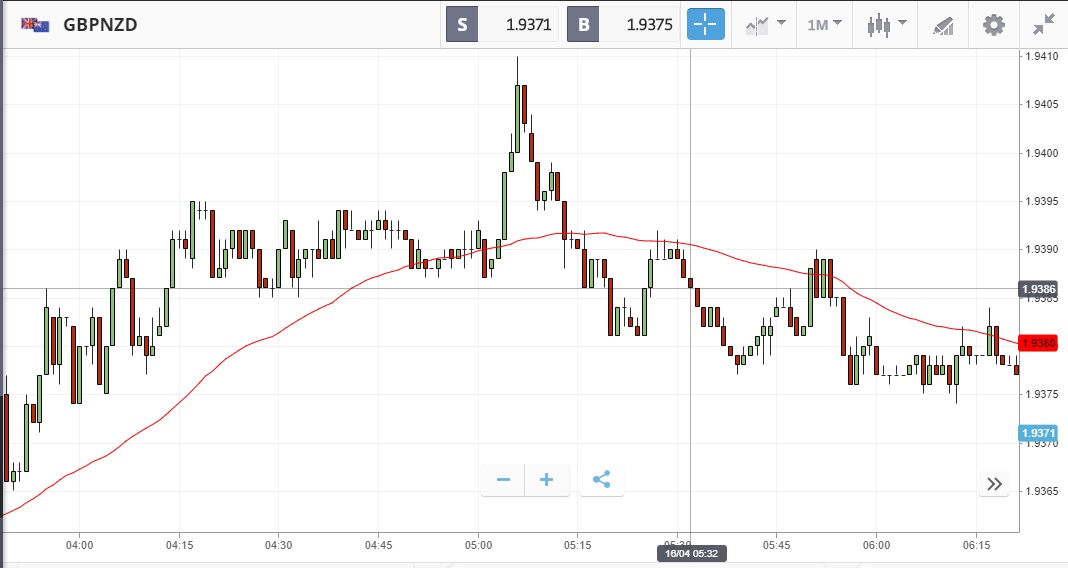The image size is (1068, 568).
Task: Click the buy price 1.9375
Action: click(649, 25)
